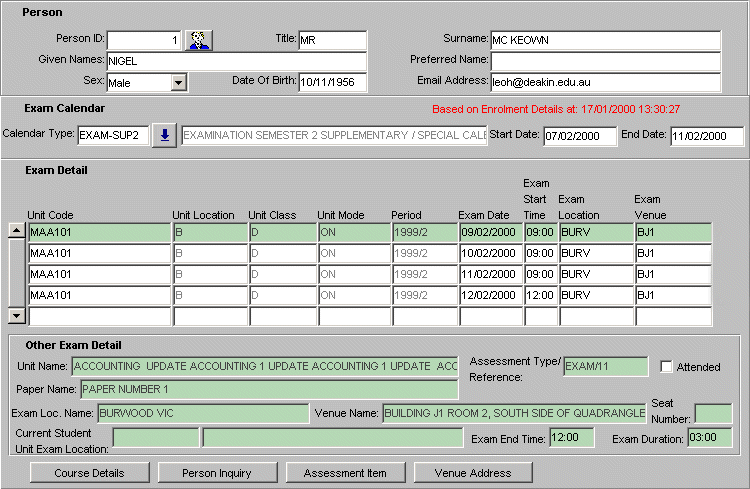Click the Assessment Item button

pos(345,473)
